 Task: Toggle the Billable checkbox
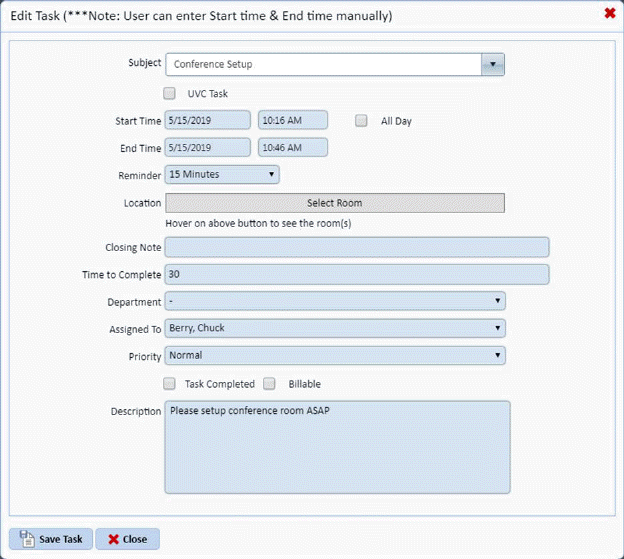pos(270,384)
